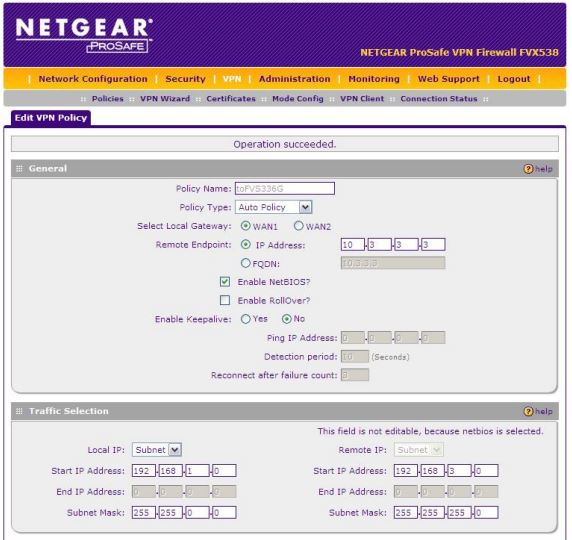Click Remote Start IP Address first octet 192
The image size is (572, 540).
pos(406,471)
